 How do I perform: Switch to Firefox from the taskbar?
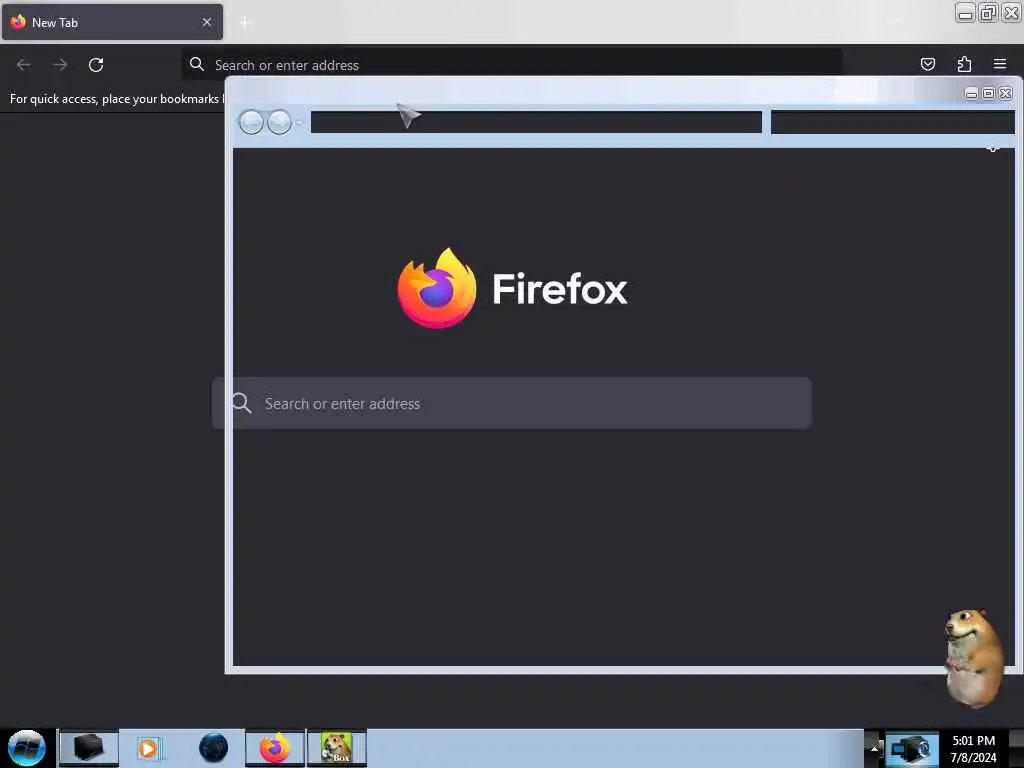click(x=275, y=748)
